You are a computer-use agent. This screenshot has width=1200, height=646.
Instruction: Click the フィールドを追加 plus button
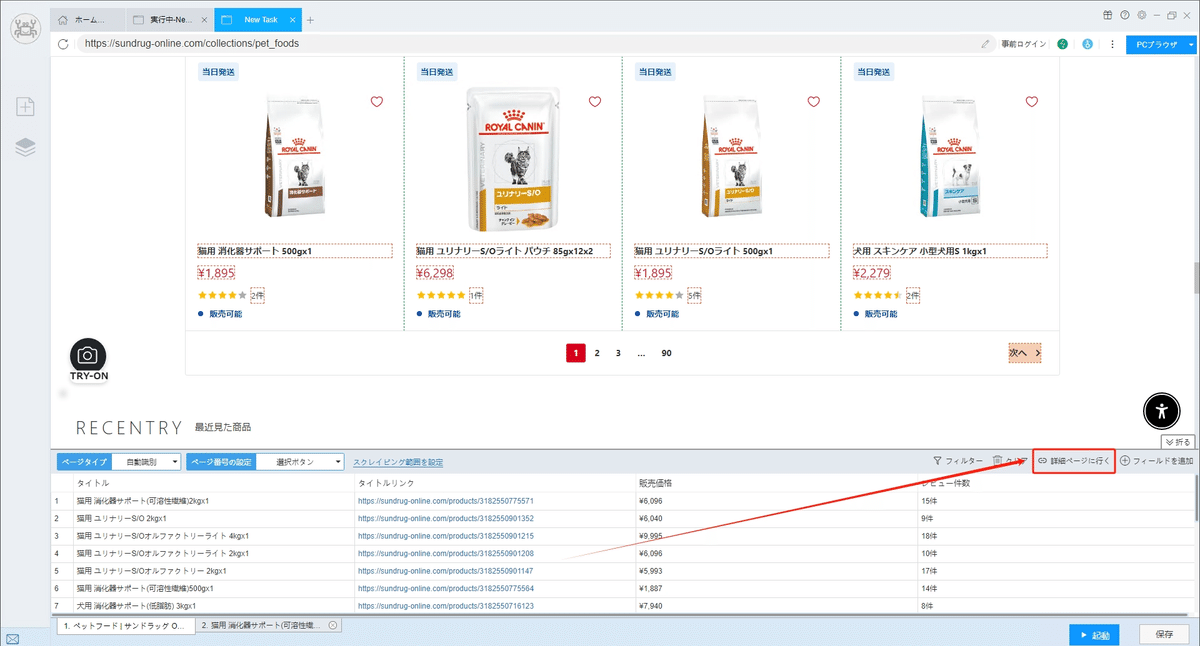pos(1156,461)
